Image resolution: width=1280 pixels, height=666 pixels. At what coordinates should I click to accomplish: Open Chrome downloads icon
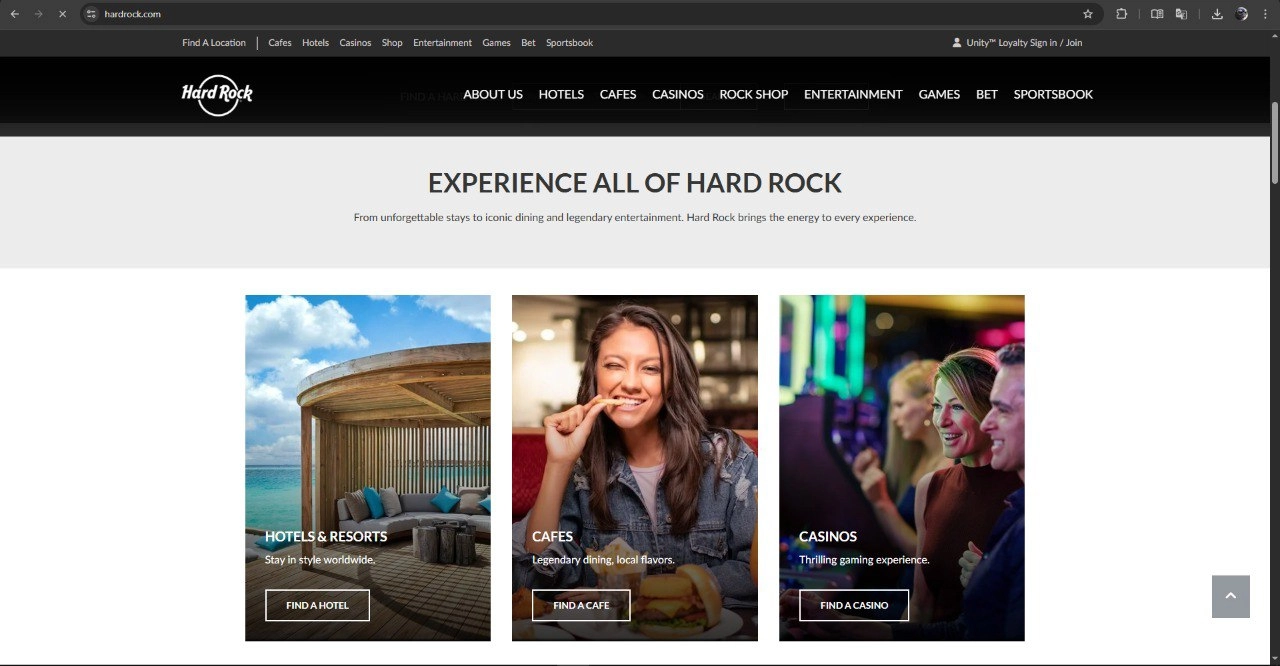click(1217, 14)
